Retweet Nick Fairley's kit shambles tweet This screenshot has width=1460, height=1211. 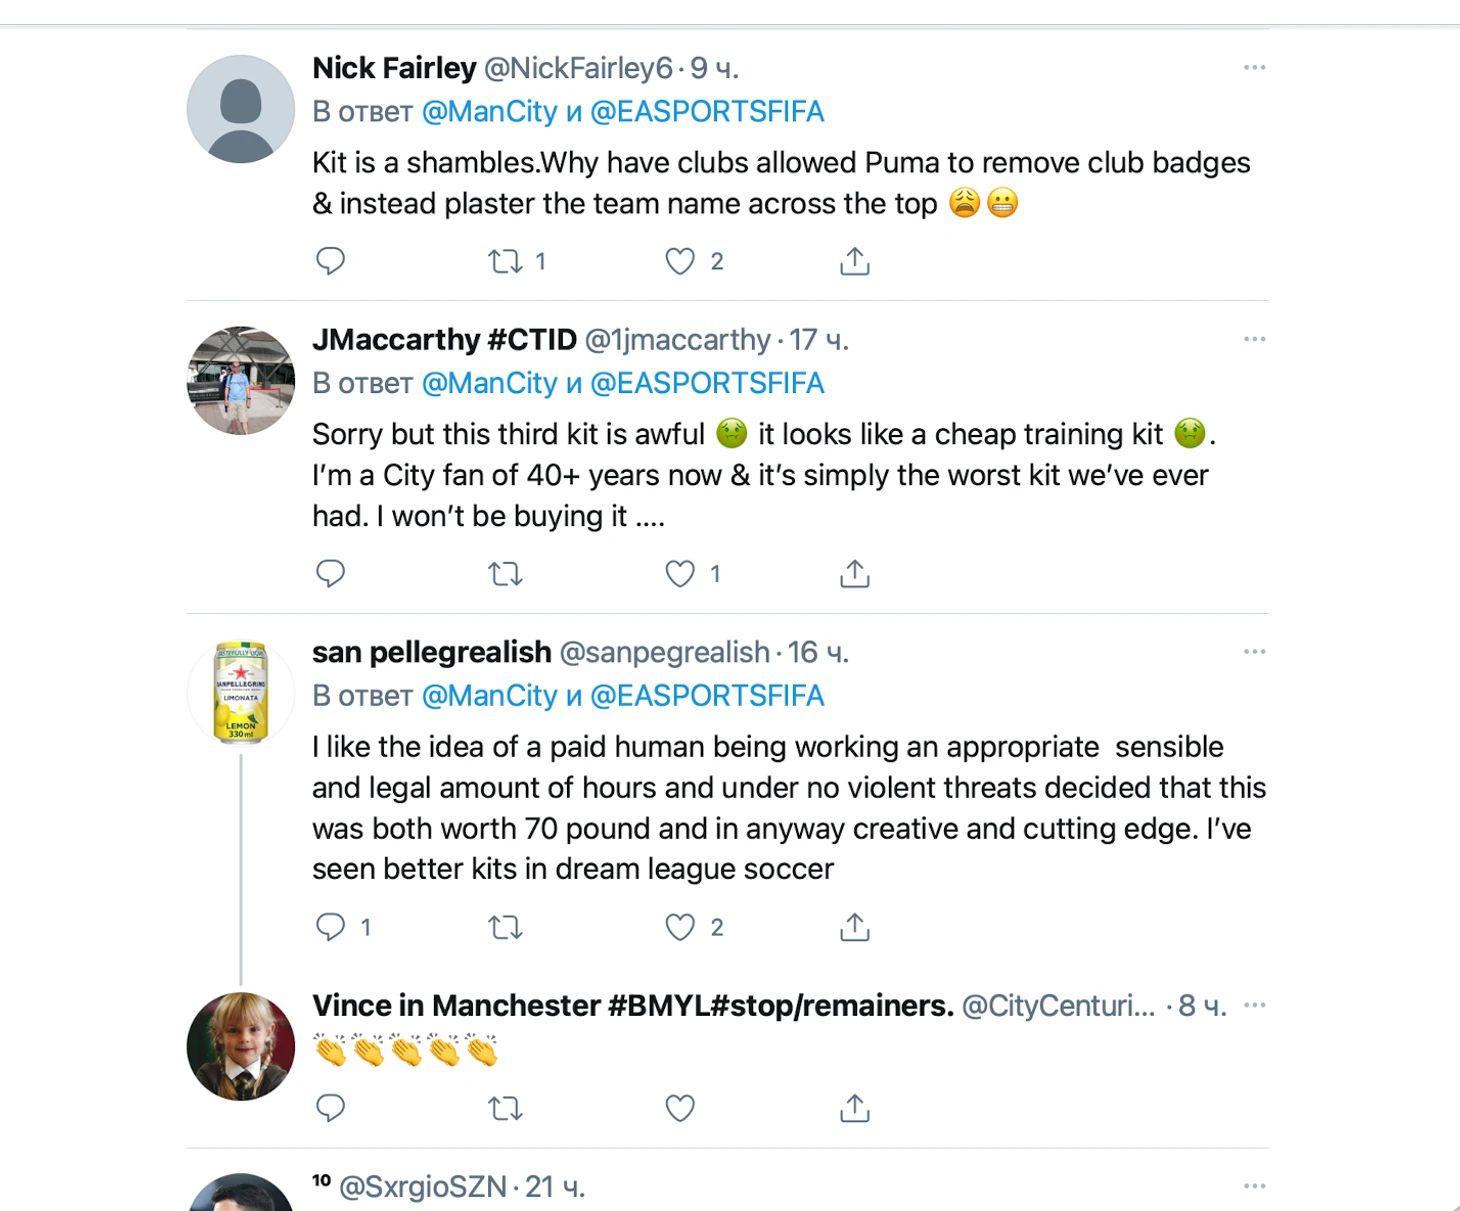505,261
